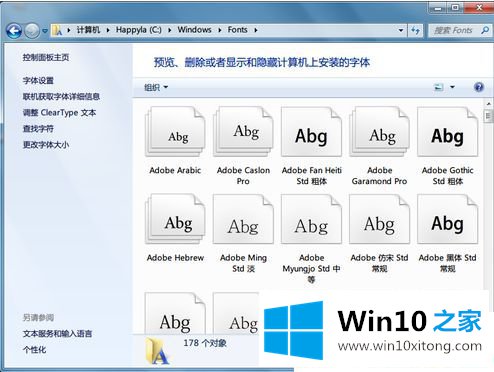Open 更改字体大小 link
Viewport: 494px width, 372px height.
(x=46, y=145)
